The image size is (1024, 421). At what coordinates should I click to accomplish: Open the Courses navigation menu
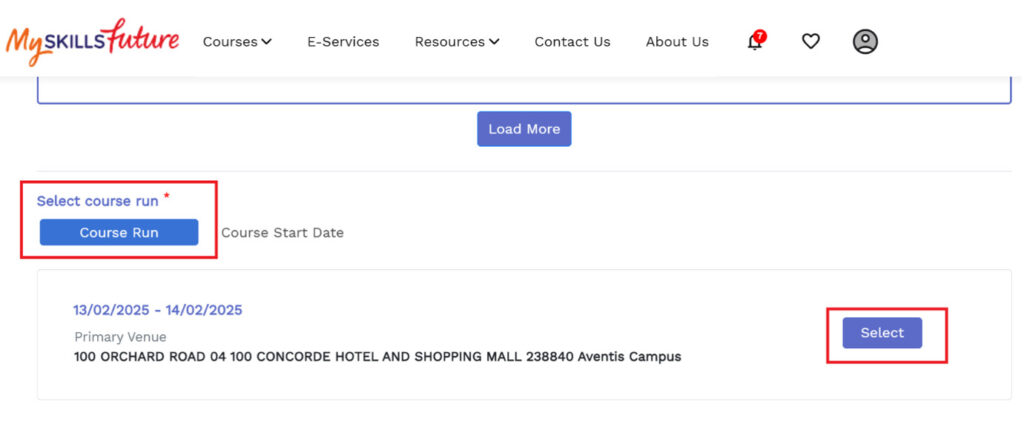point(237,42)
